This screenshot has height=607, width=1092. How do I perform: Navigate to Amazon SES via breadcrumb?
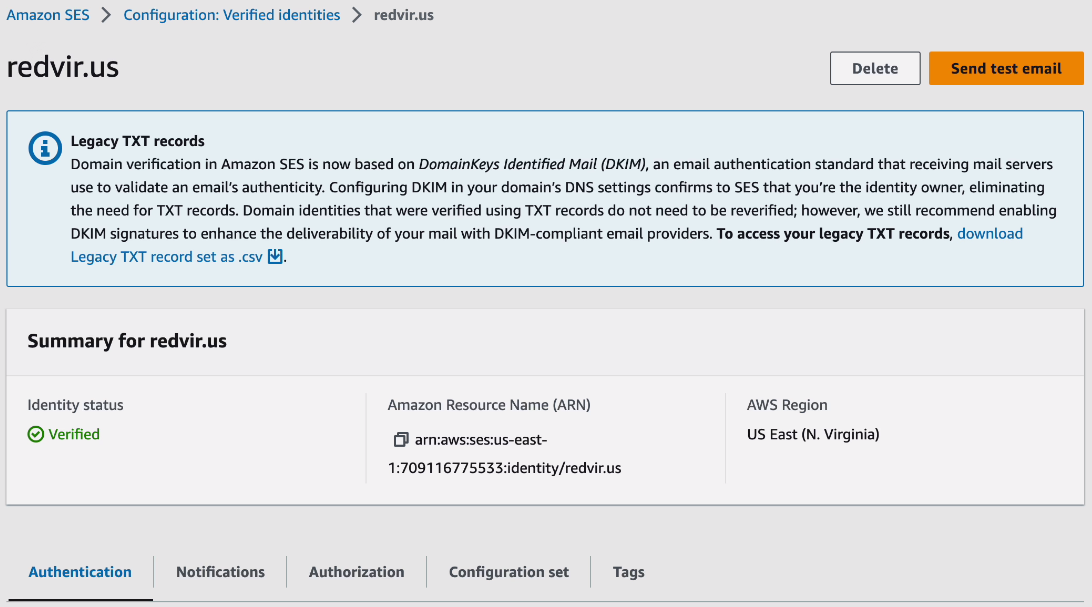48,15
